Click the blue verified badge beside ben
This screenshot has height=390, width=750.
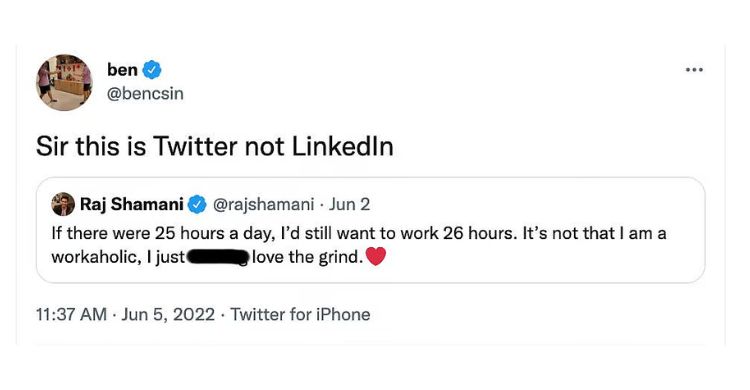coord(152,70)
